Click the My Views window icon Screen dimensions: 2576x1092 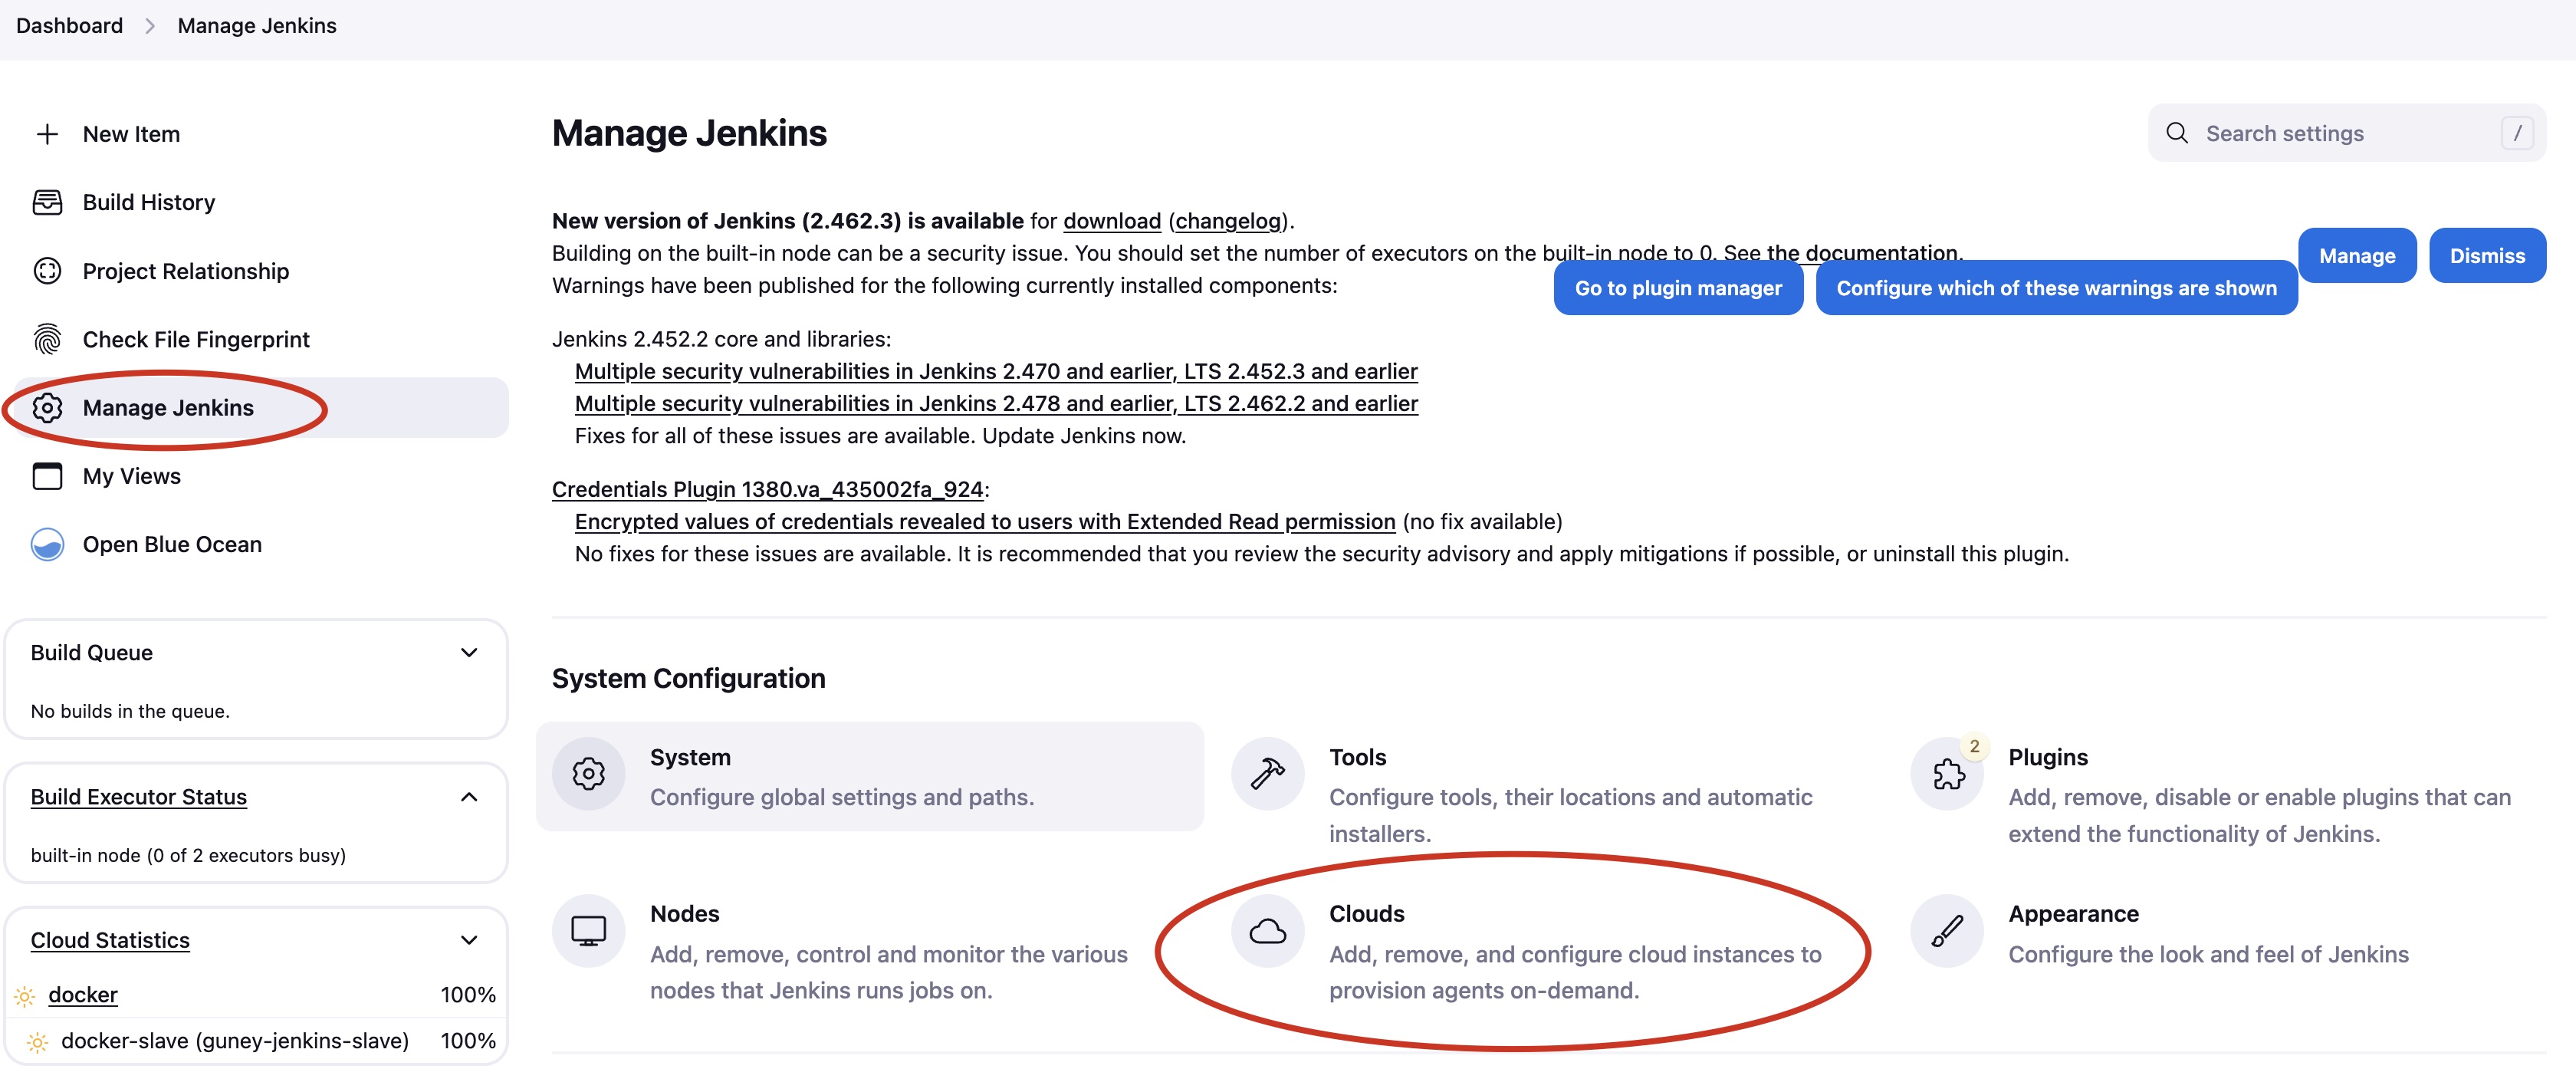(47, 476)
